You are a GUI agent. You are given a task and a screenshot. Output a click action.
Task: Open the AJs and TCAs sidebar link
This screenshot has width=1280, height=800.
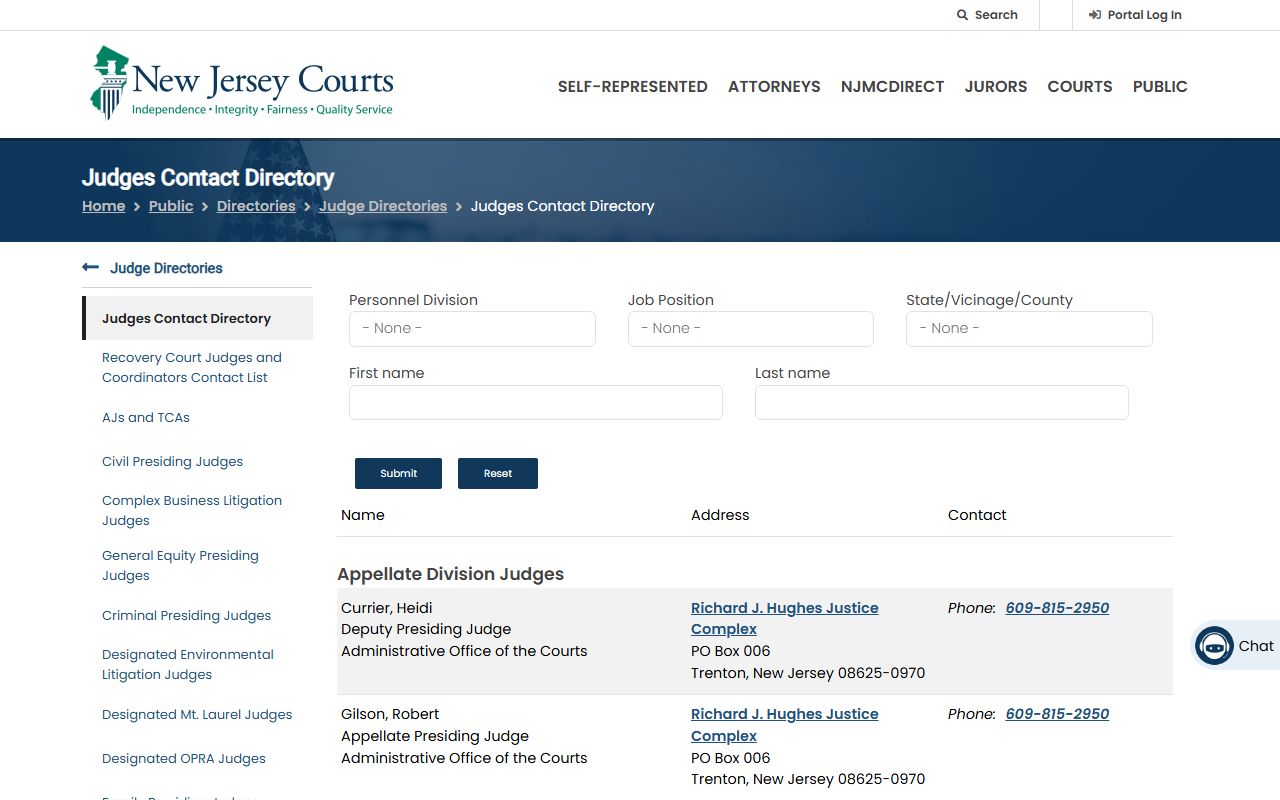pos(146,417)
